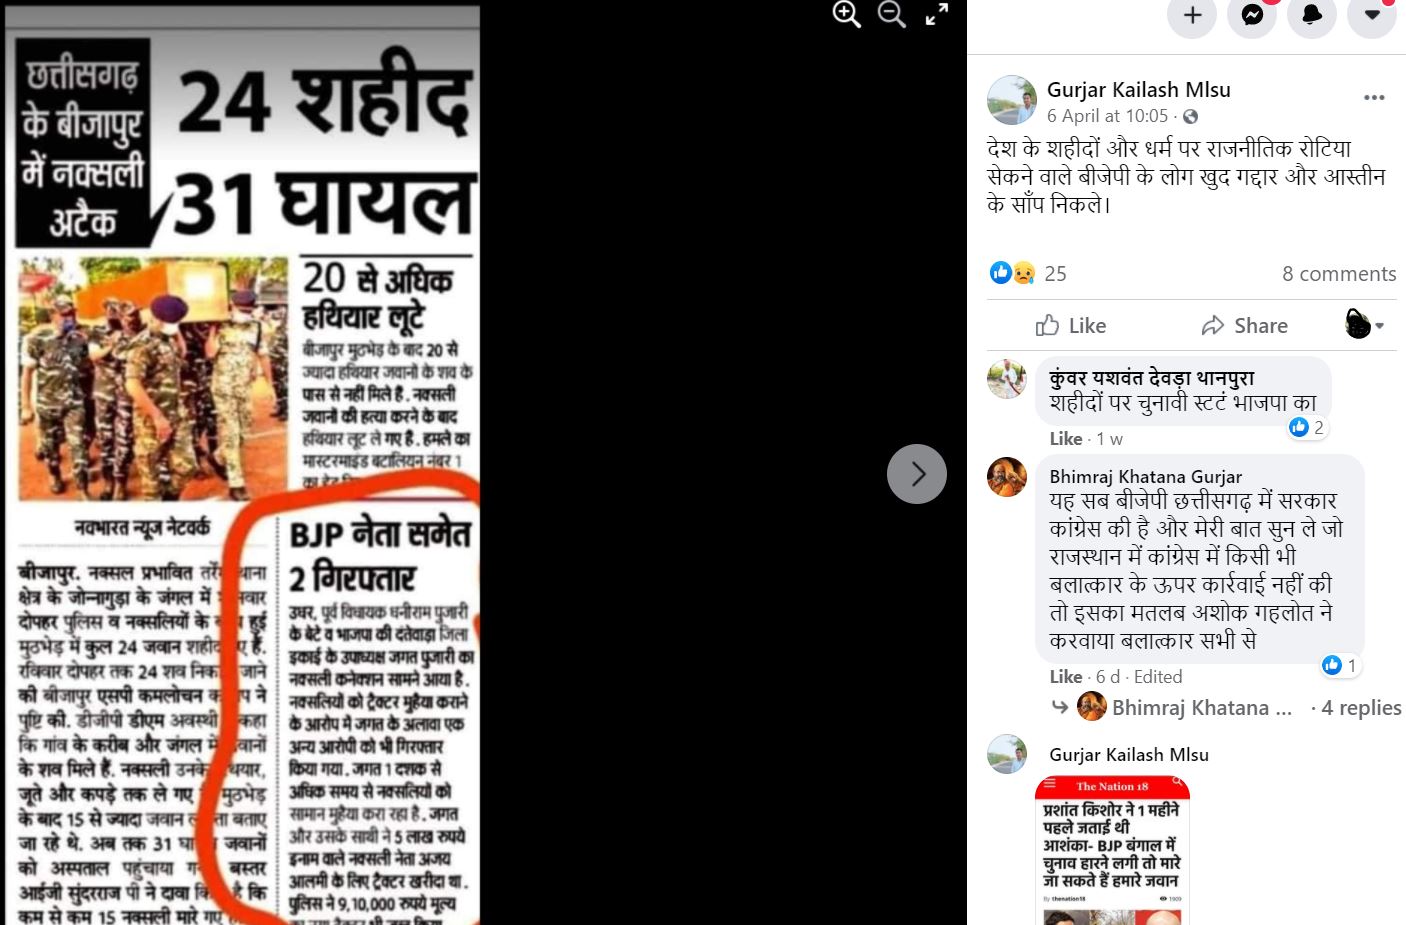Like the कुंवर यशवंत देवड़ा comment
The width and height of the screenshot is (1406, 925).
pos(1066,439)
